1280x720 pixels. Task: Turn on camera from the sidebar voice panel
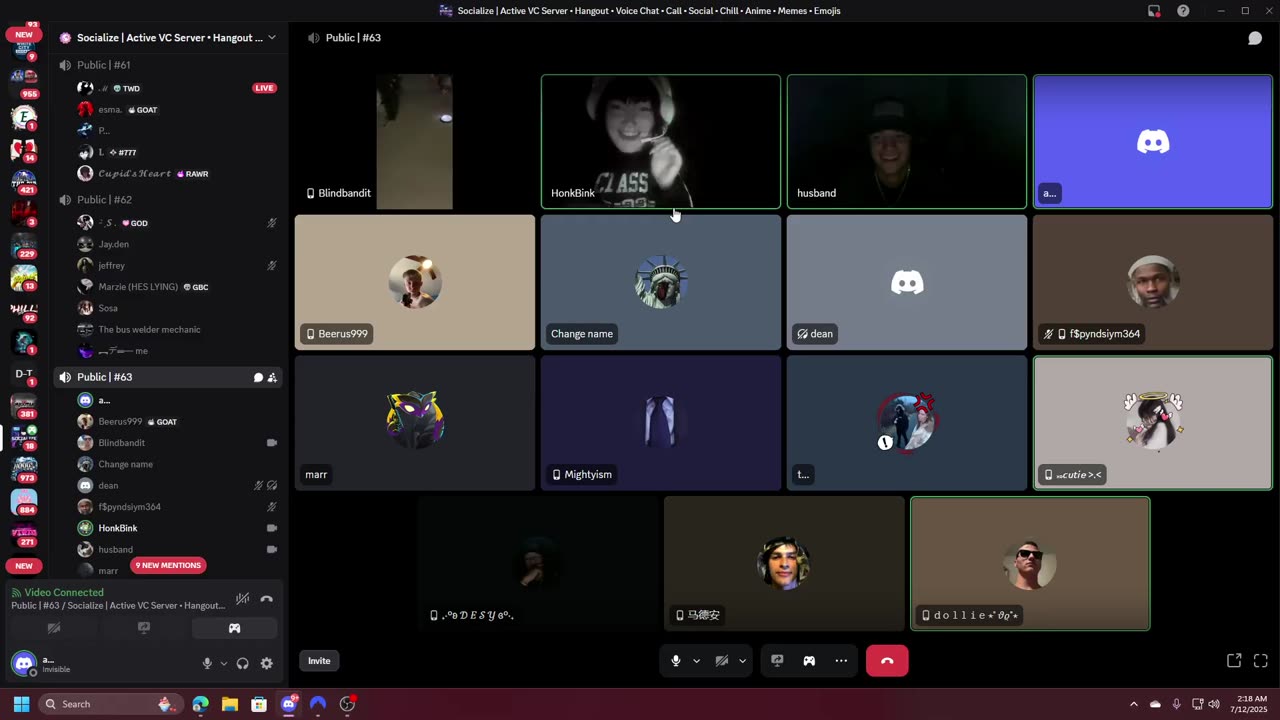pos(54,628)
